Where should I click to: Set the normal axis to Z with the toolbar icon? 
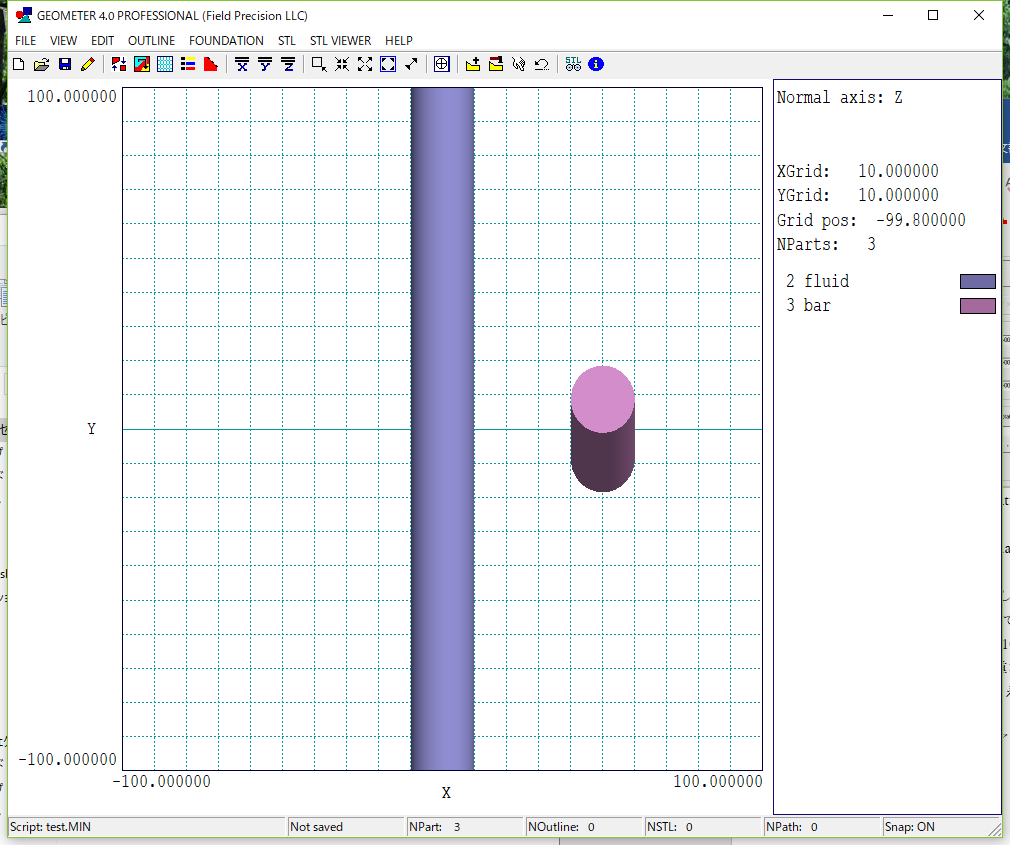pyautogui.click(x=288, y=64)
